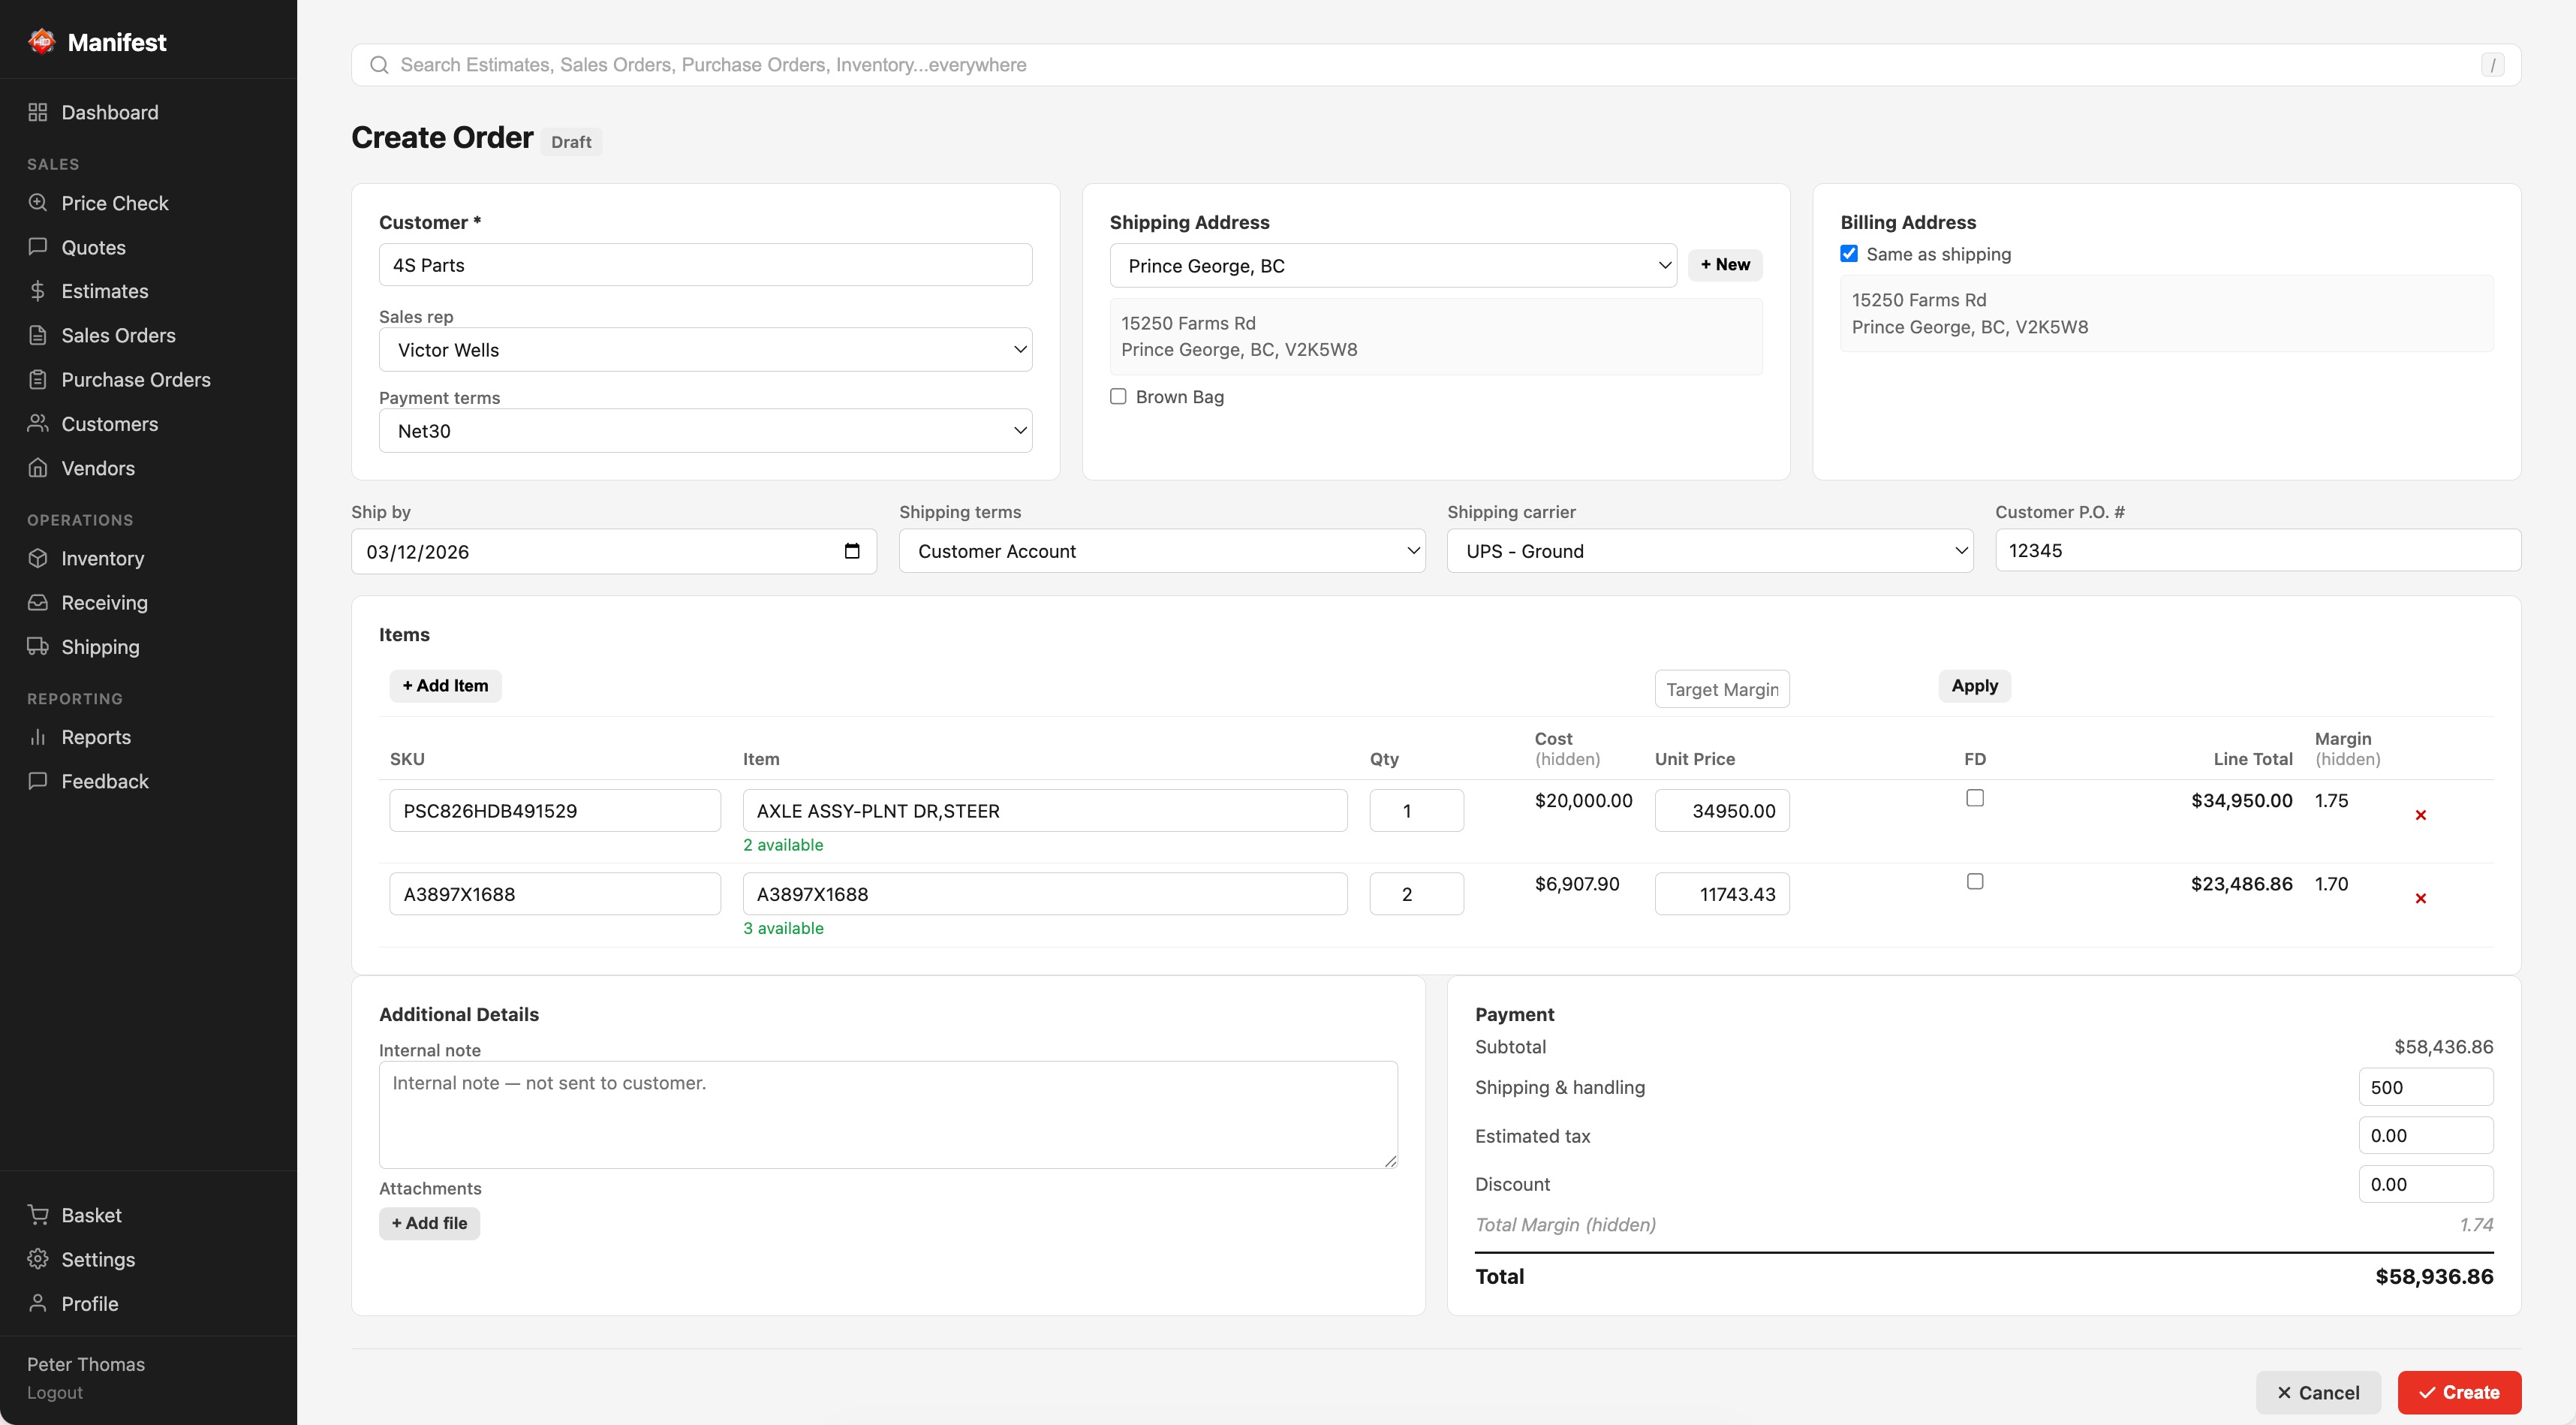2576x1425 pixels.
Task: Uncheck Same as shipping
Action: tap(1848, 253)
